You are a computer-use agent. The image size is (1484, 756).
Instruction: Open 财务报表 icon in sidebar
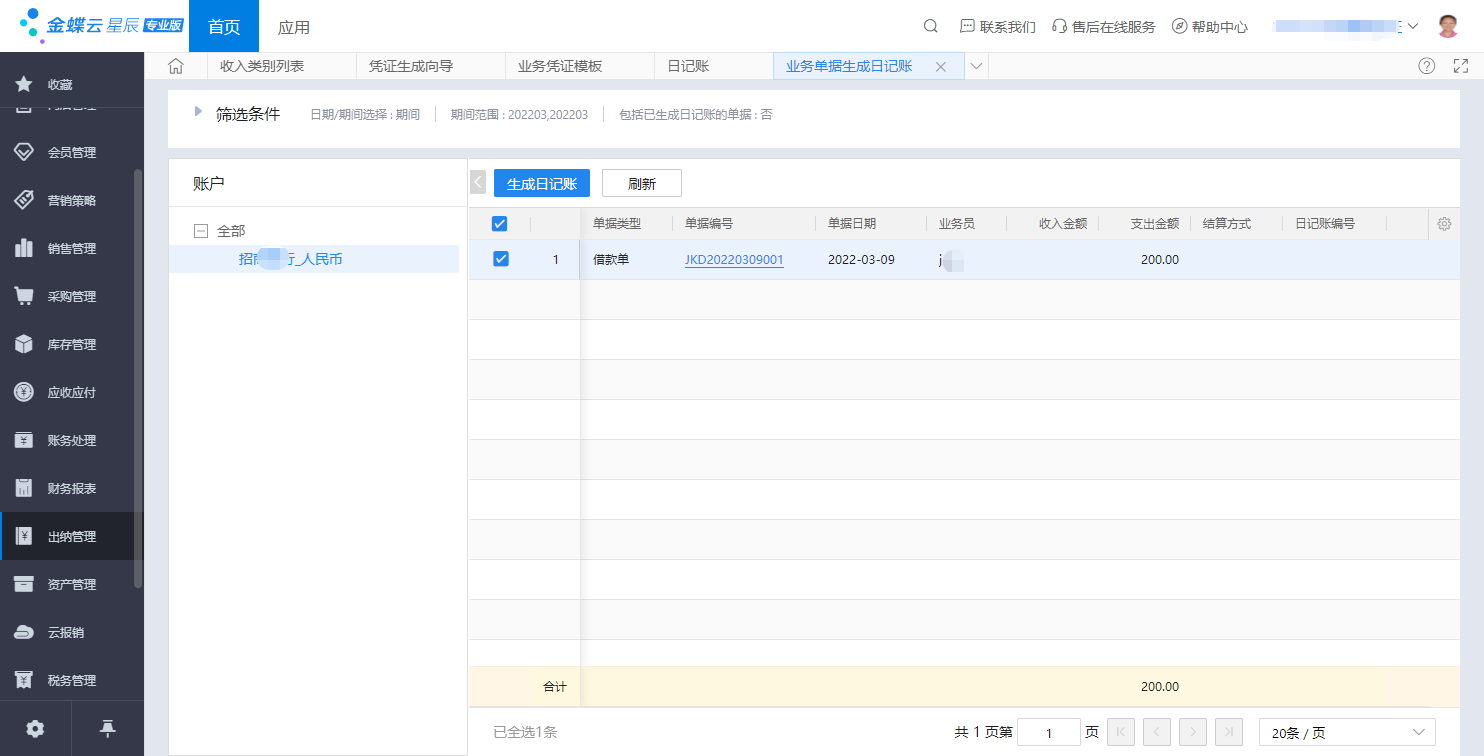(x=24, y=488)
